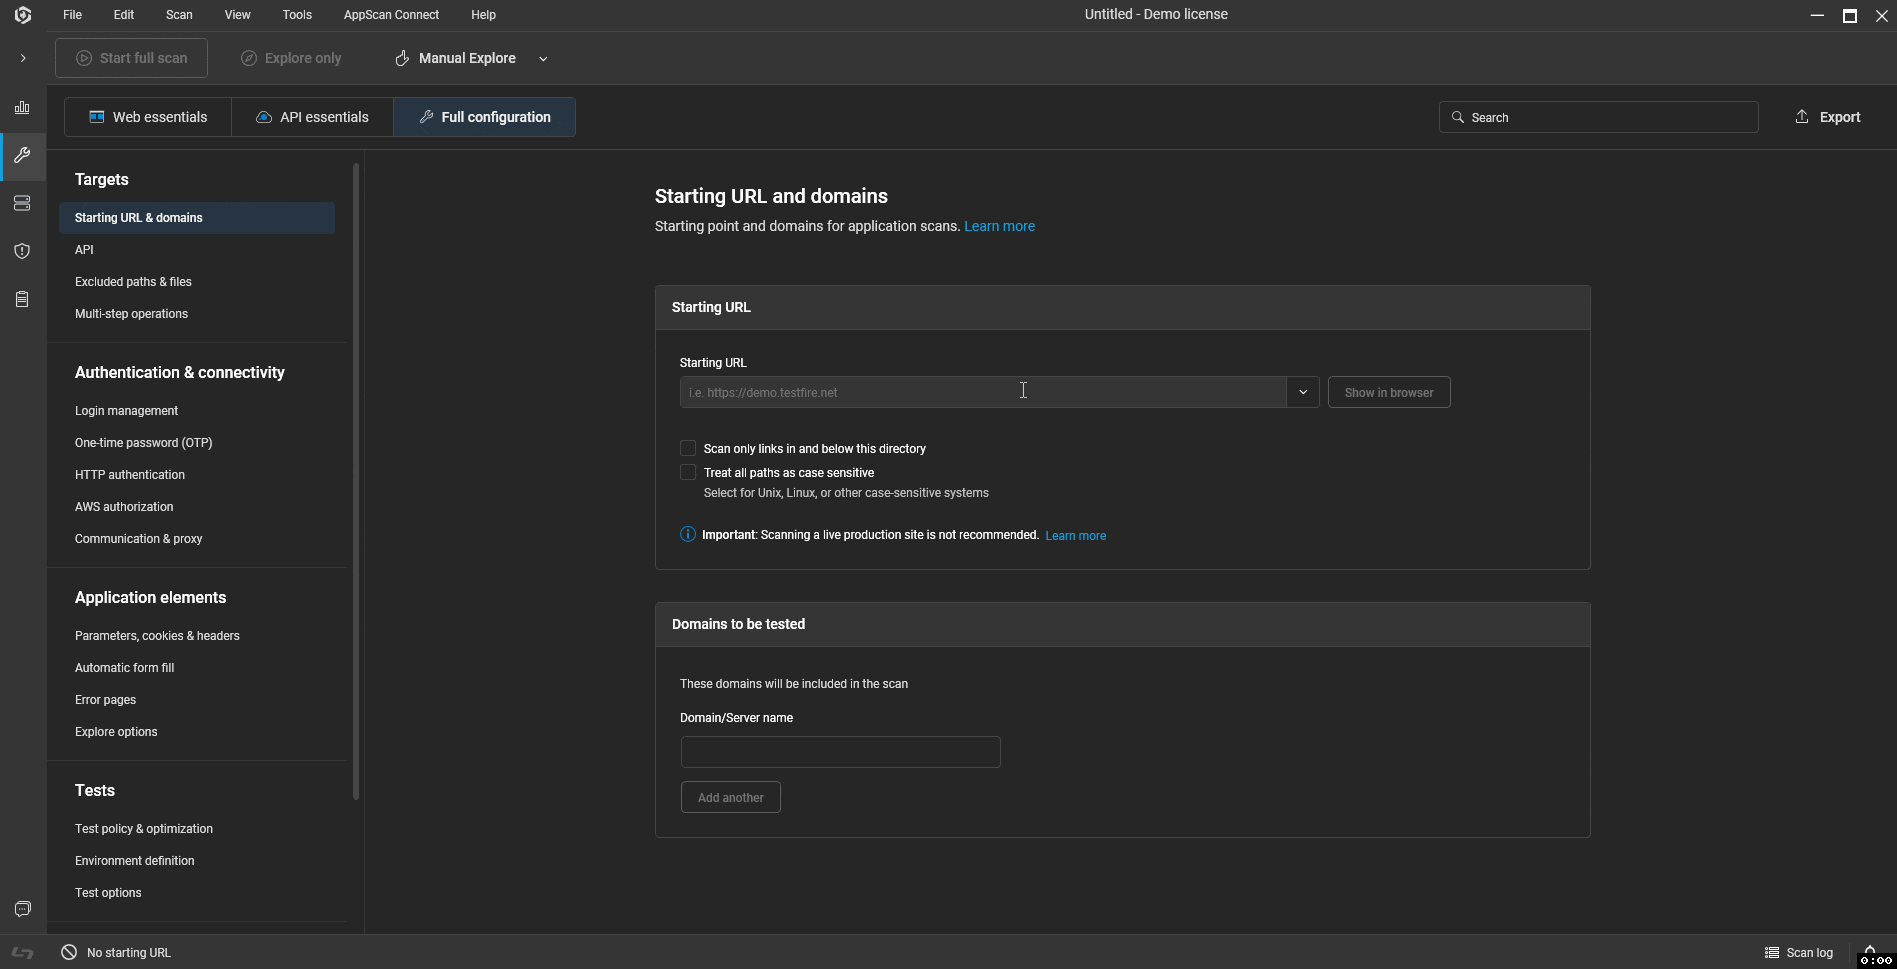Open the clipboard tasks icon in sidebar

pos(22,299)
